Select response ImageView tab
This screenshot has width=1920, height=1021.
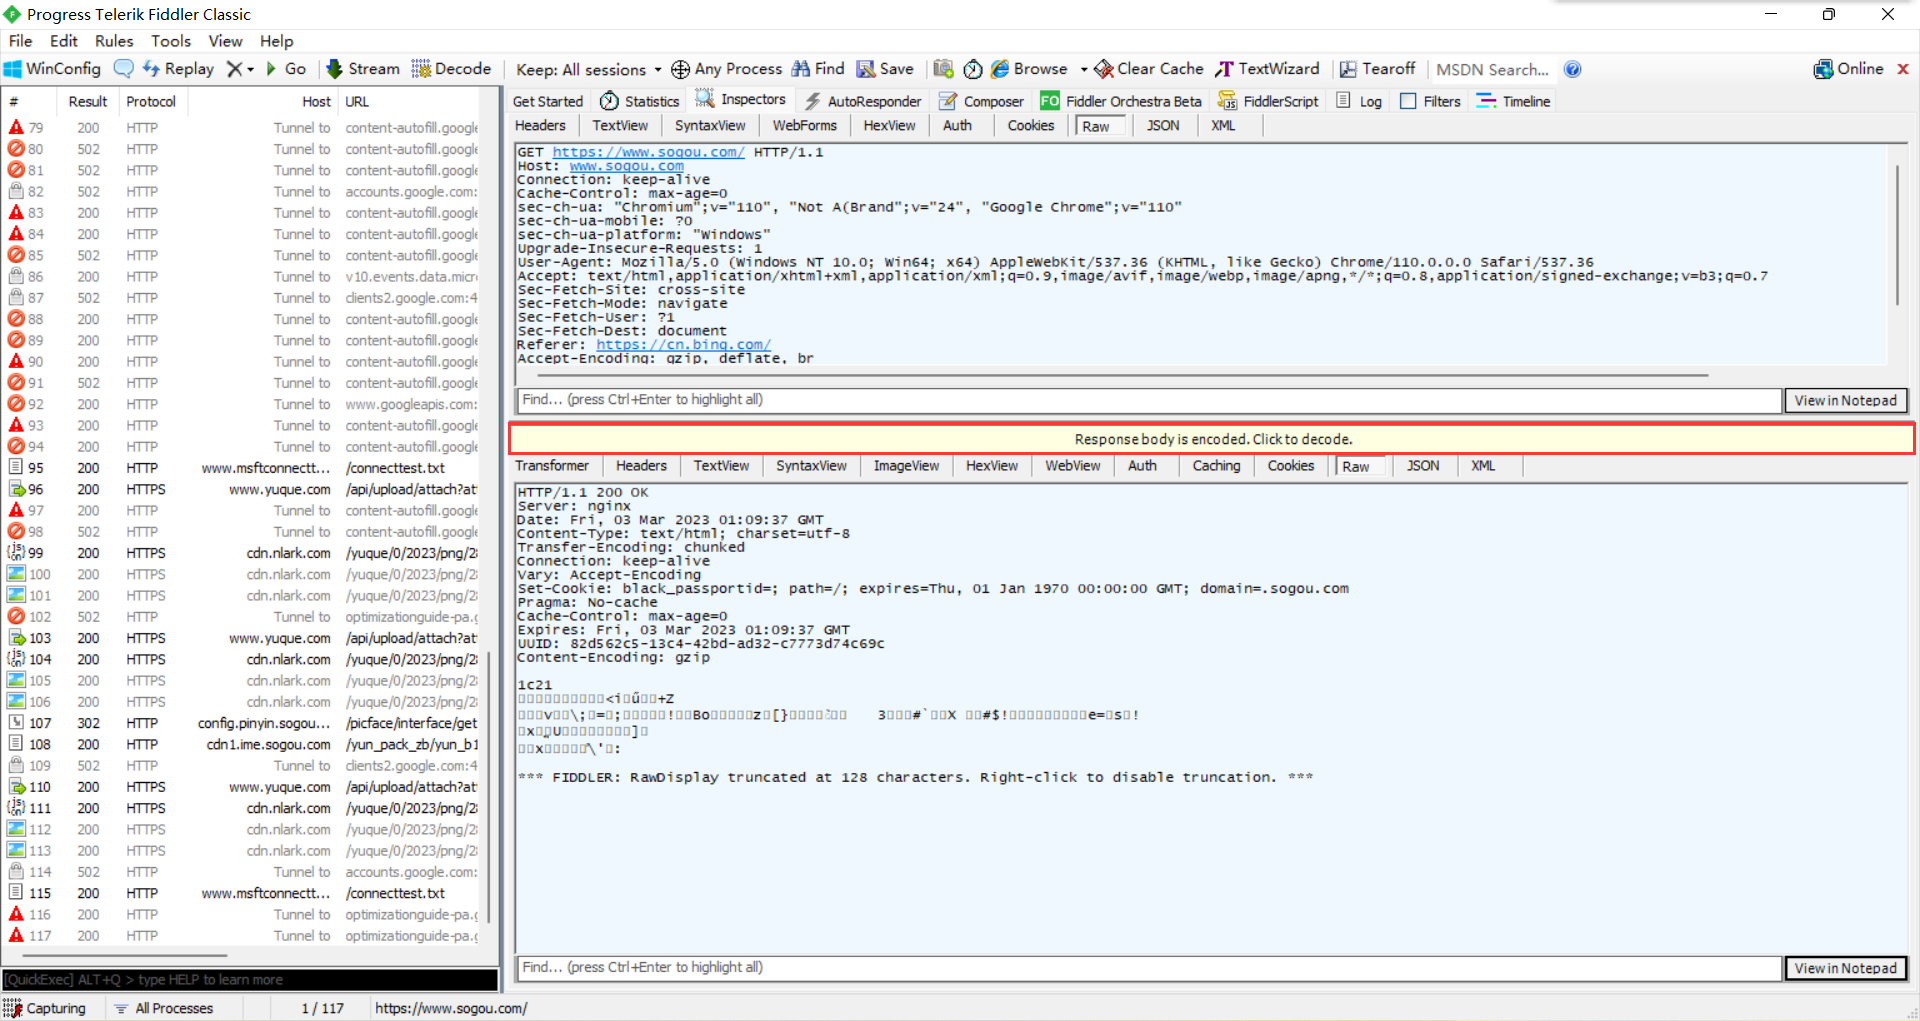point(906,466)
